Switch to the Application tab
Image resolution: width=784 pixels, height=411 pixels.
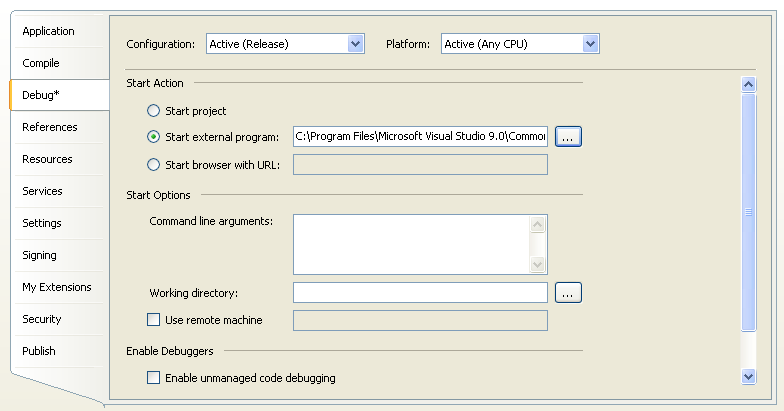pos(49,32)
